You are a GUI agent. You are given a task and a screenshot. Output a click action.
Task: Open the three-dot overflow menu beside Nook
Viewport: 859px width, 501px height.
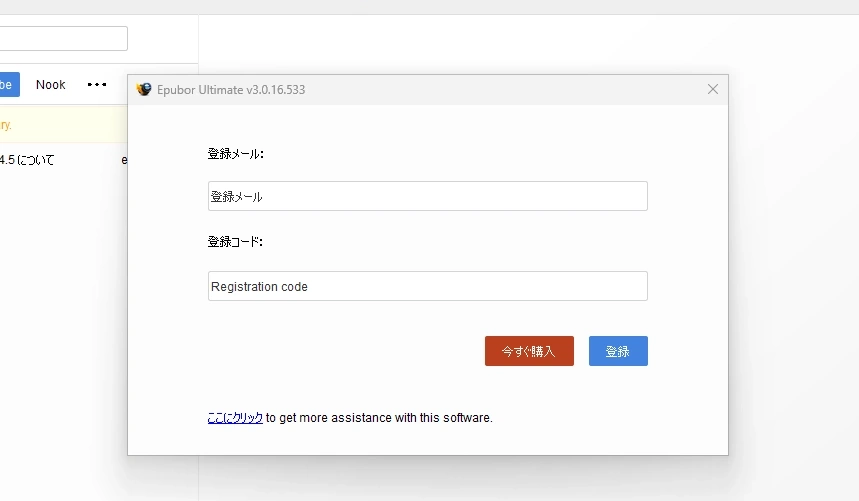(97, 85)
